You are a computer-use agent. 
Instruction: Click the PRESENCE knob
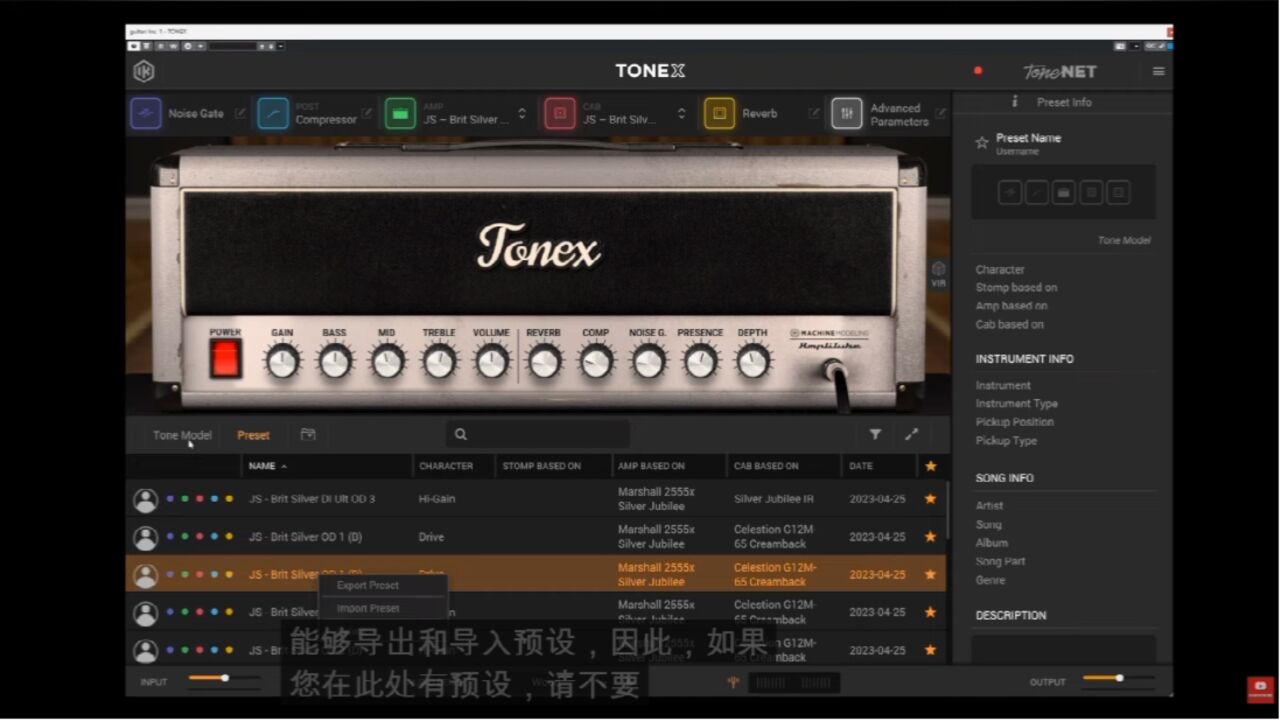point(700,360)
